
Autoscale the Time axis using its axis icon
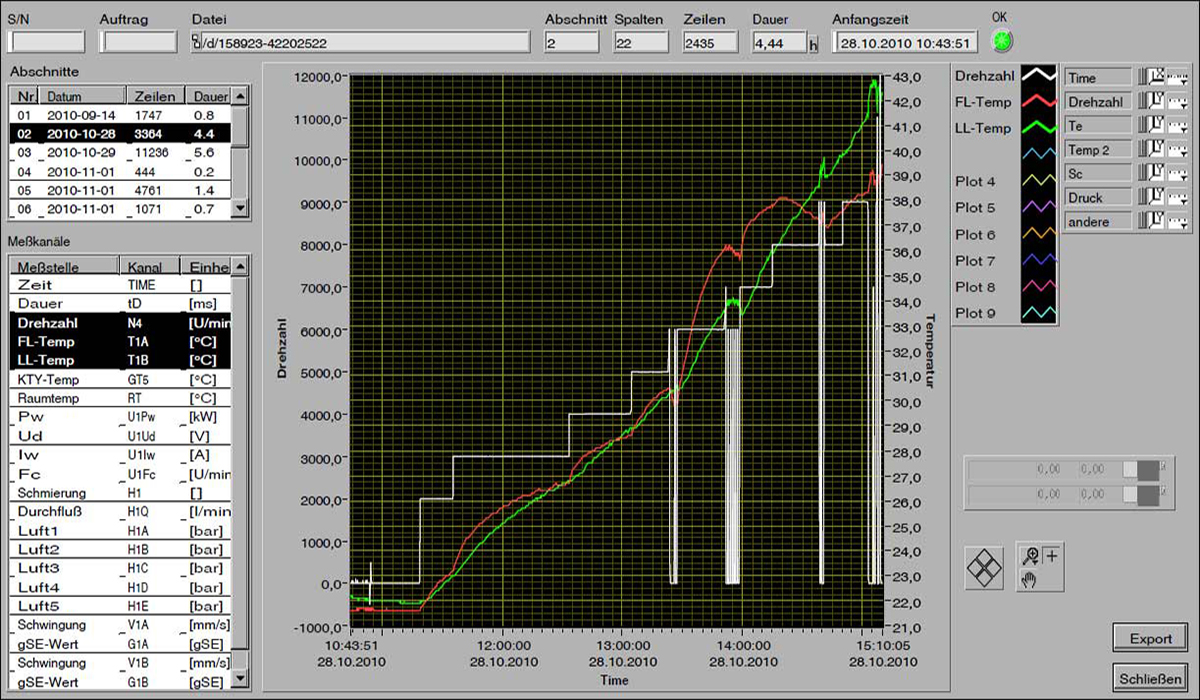click(1154, 77)
